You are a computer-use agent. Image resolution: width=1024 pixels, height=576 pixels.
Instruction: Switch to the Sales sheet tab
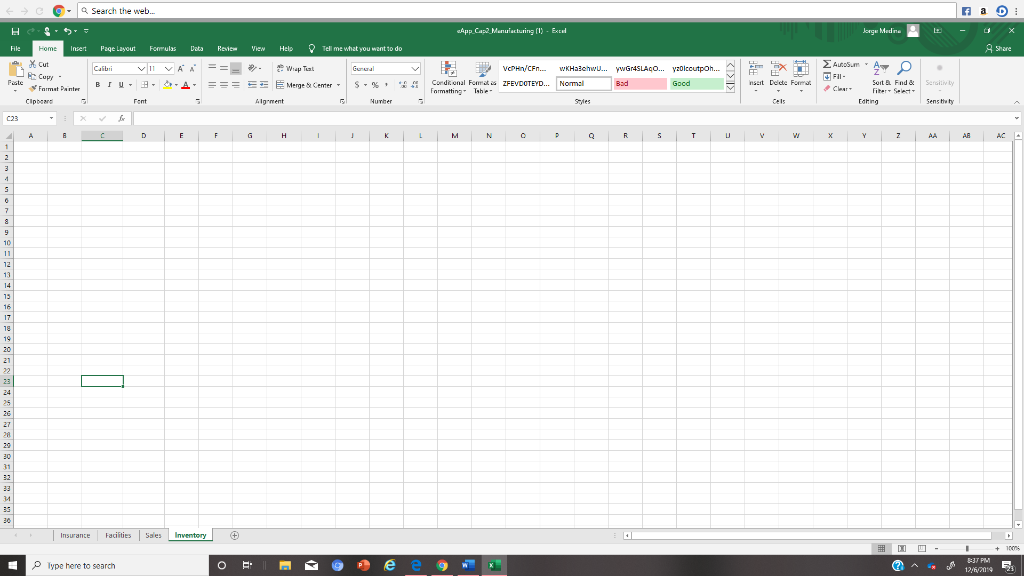[153, 534]
